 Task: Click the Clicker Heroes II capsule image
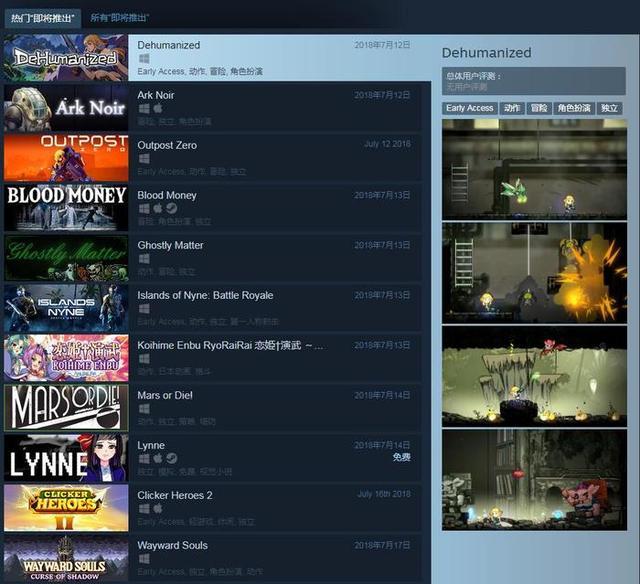click(66, 508)
